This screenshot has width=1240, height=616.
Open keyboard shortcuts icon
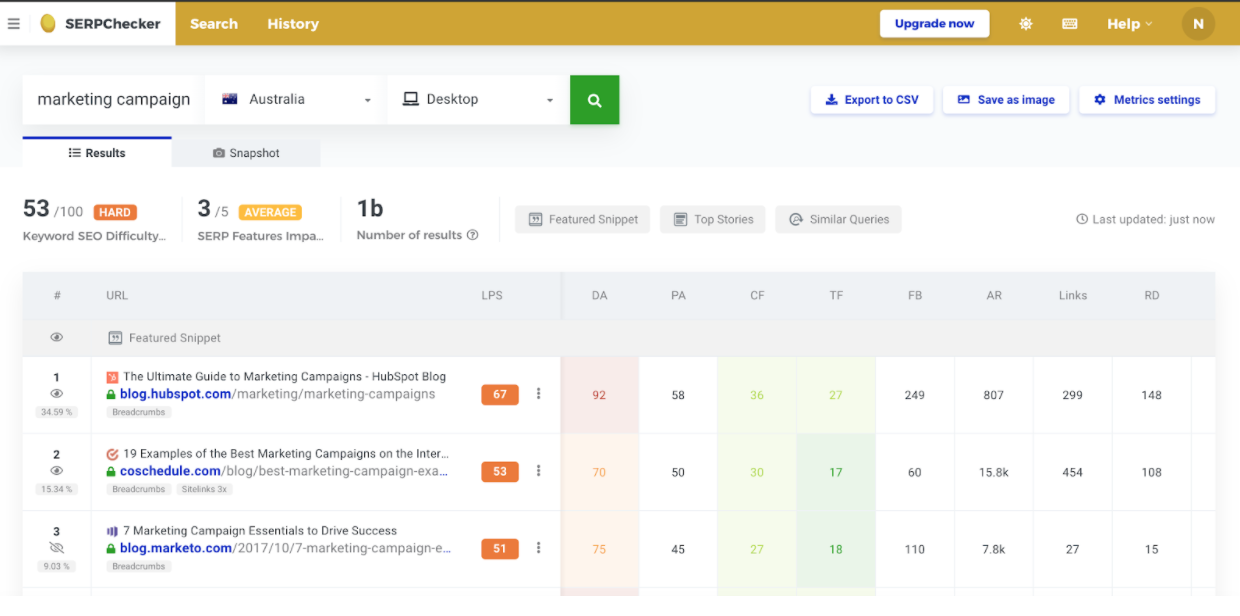tap(1070, 24)
